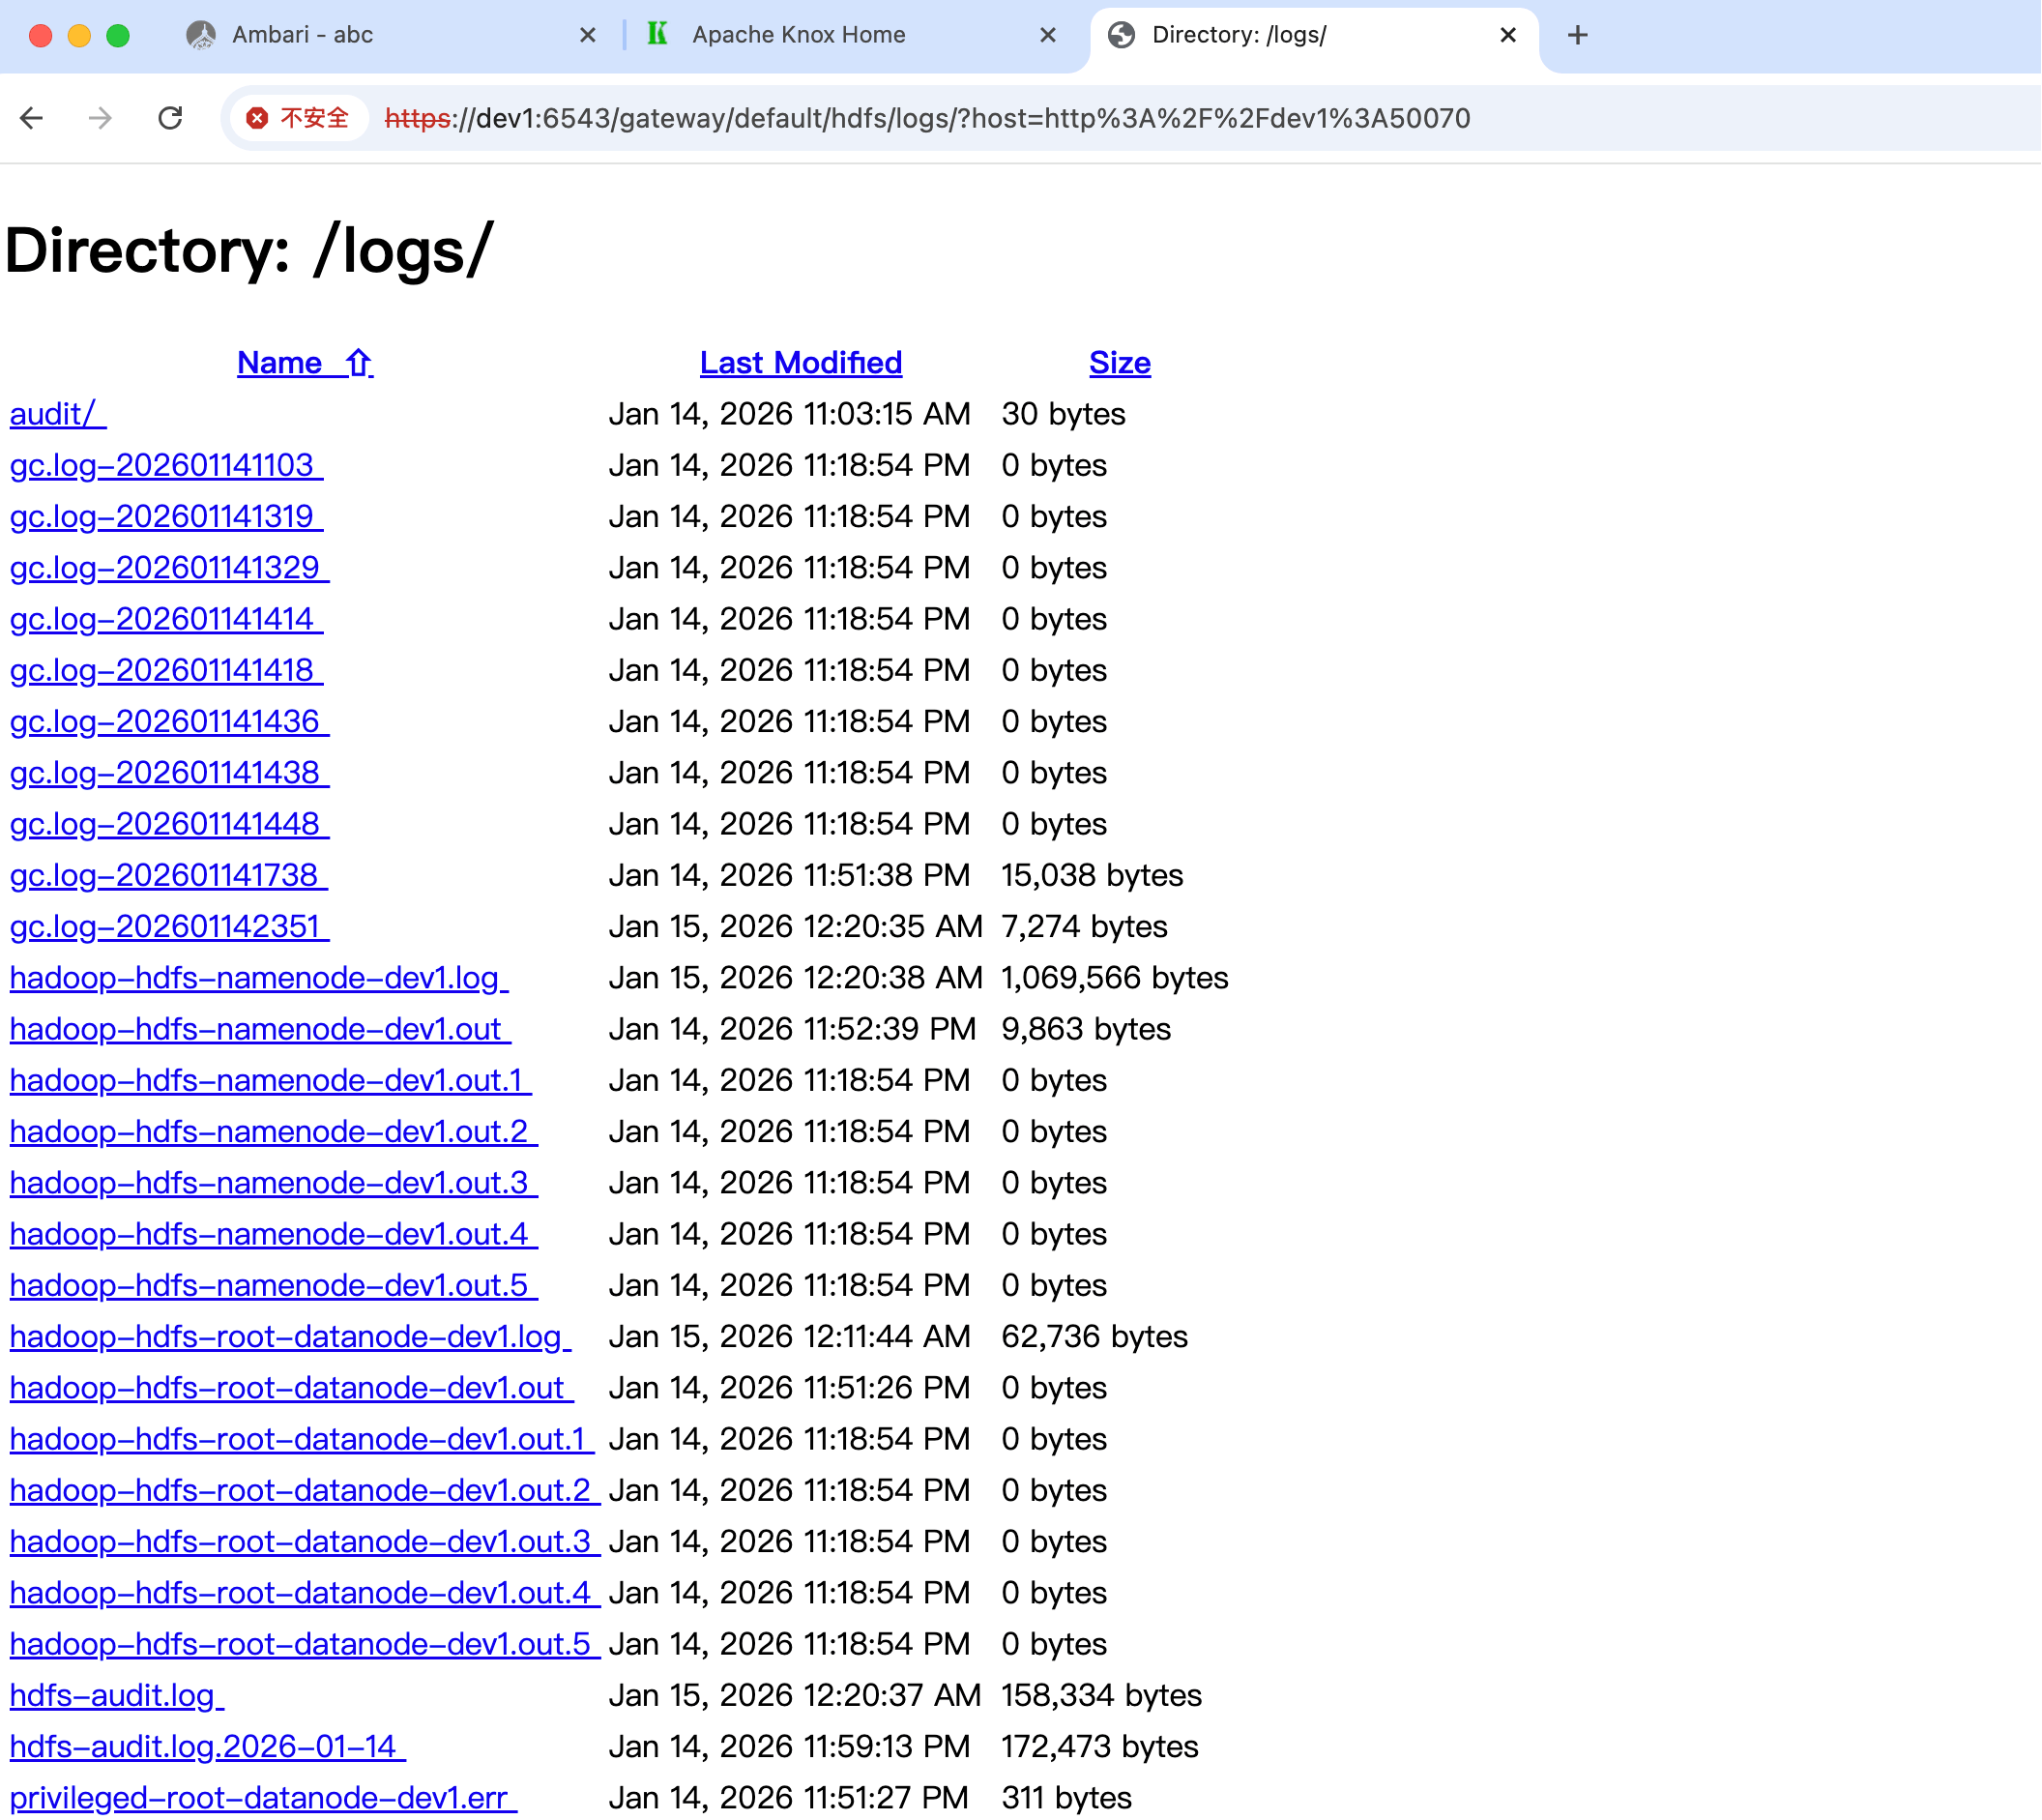The image size is (2042, 1820).
Task: Sort listing by Size column
Action: click(1120, 363)
